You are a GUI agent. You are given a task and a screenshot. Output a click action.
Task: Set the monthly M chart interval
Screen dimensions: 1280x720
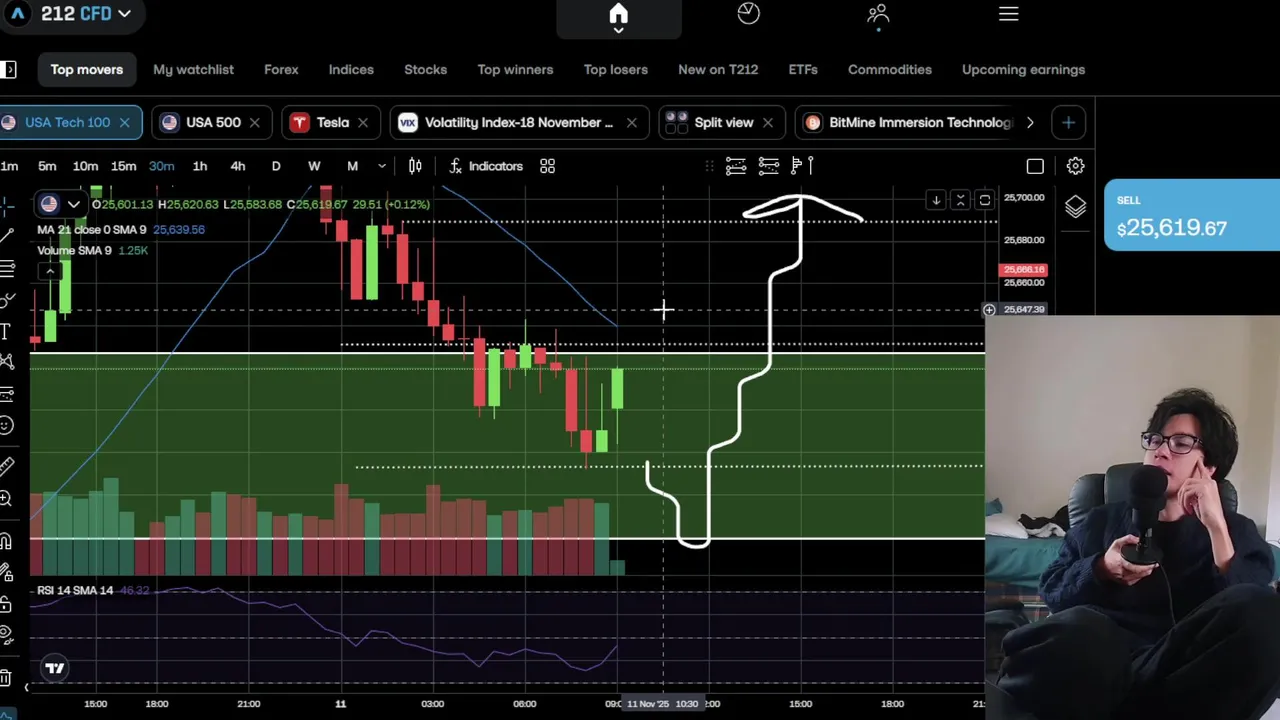click(352, 166)
